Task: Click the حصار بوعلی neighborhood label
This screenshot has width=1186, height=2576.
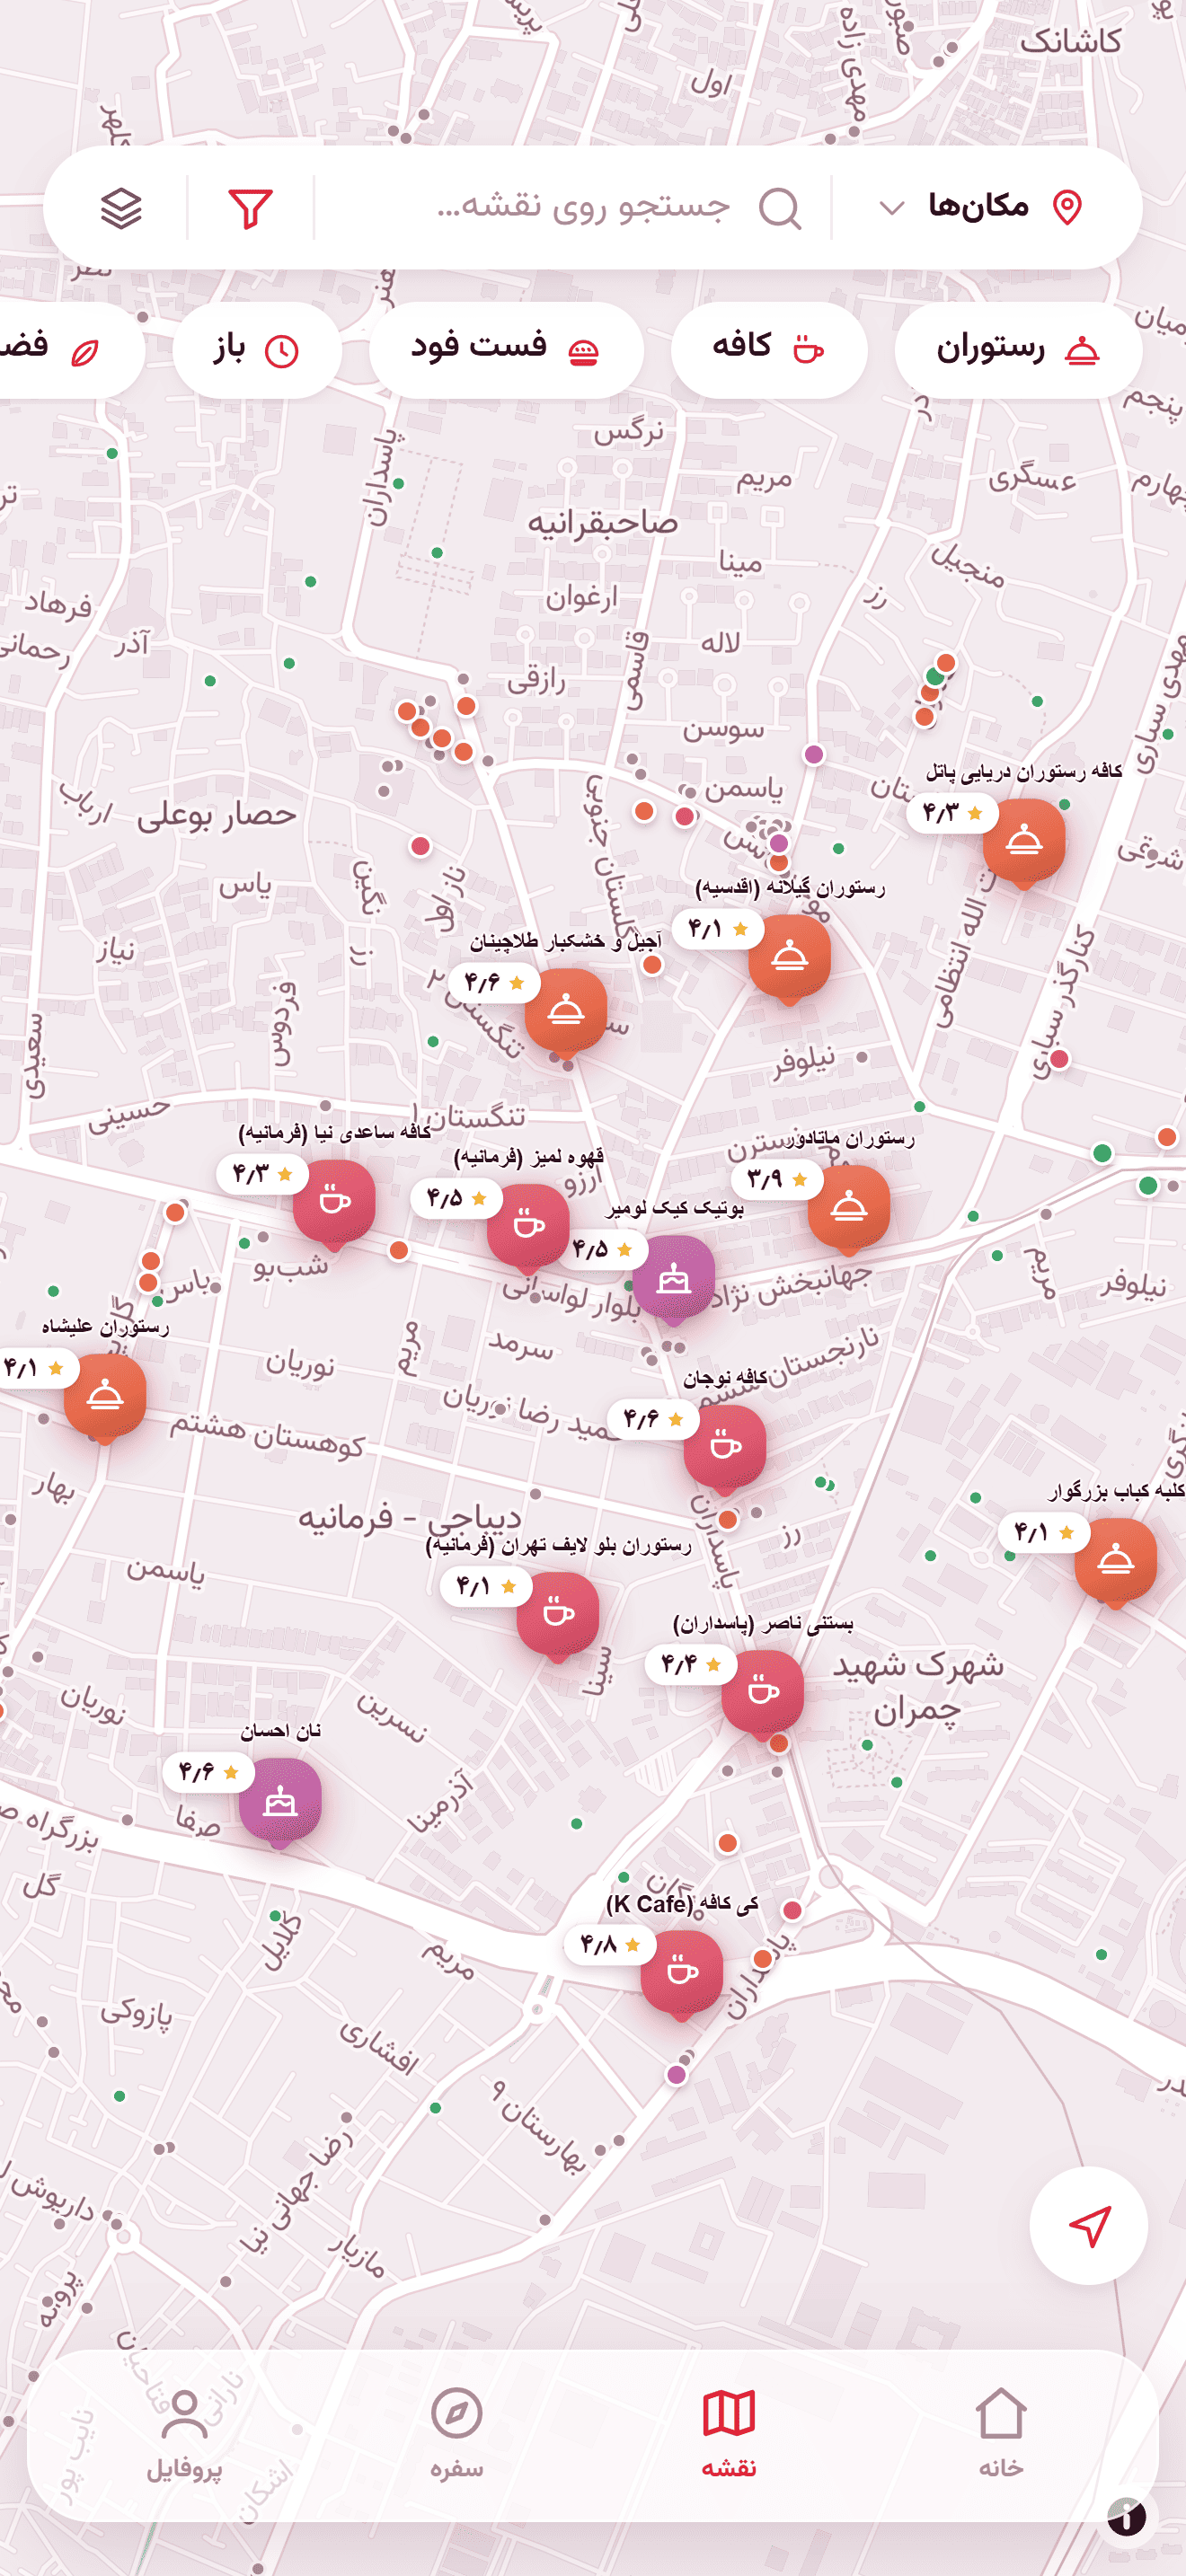Action: click(x=217, y=814)
